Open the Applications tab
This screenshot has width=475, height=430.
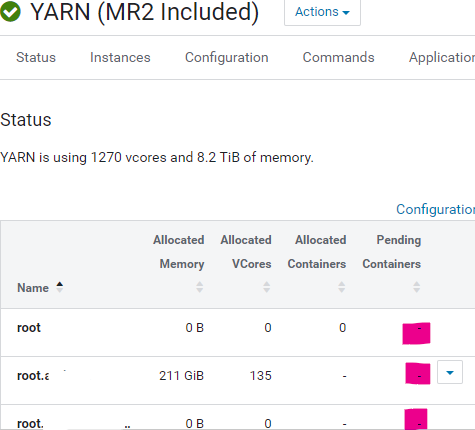(x=442, y=58)
